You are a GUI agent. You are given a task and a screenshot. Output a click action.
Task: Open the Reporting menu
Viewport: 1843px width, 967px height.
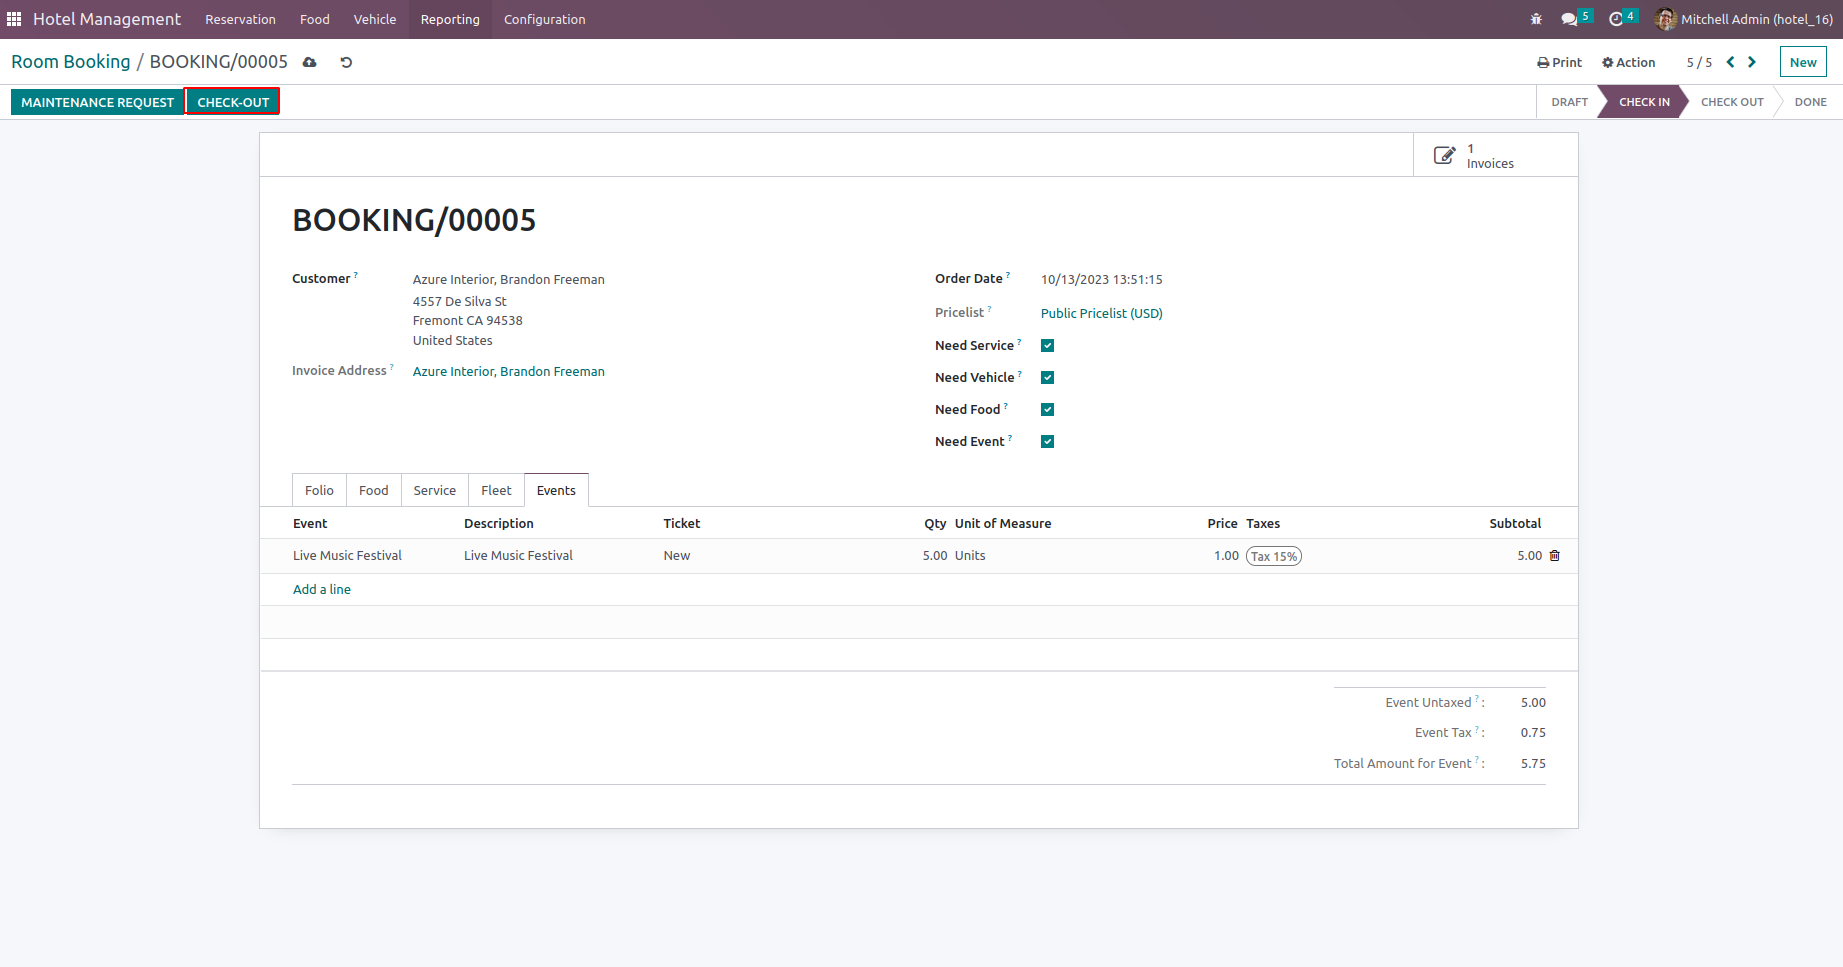tap(450, 19)
